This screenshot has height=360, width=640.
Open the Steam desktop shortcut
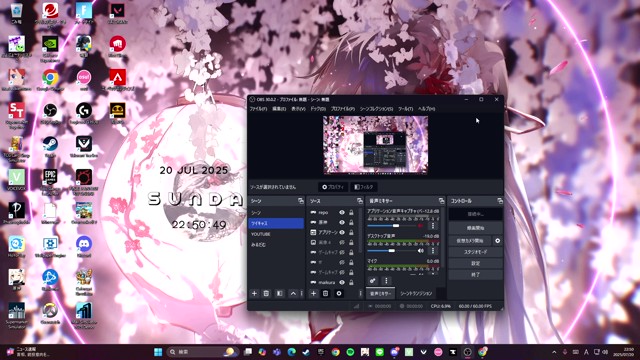point(50,146)
